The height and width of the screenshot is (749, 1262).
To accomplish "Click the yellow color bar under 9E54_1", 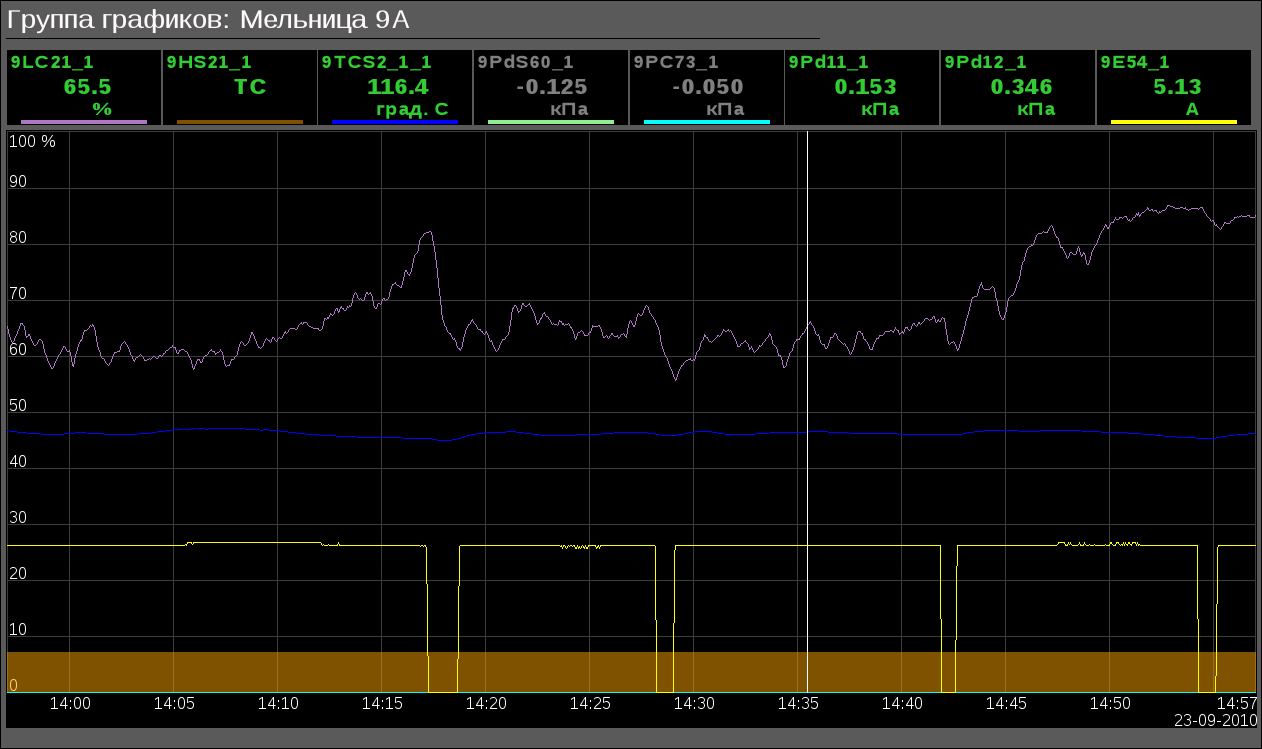I will (1174, 122).
